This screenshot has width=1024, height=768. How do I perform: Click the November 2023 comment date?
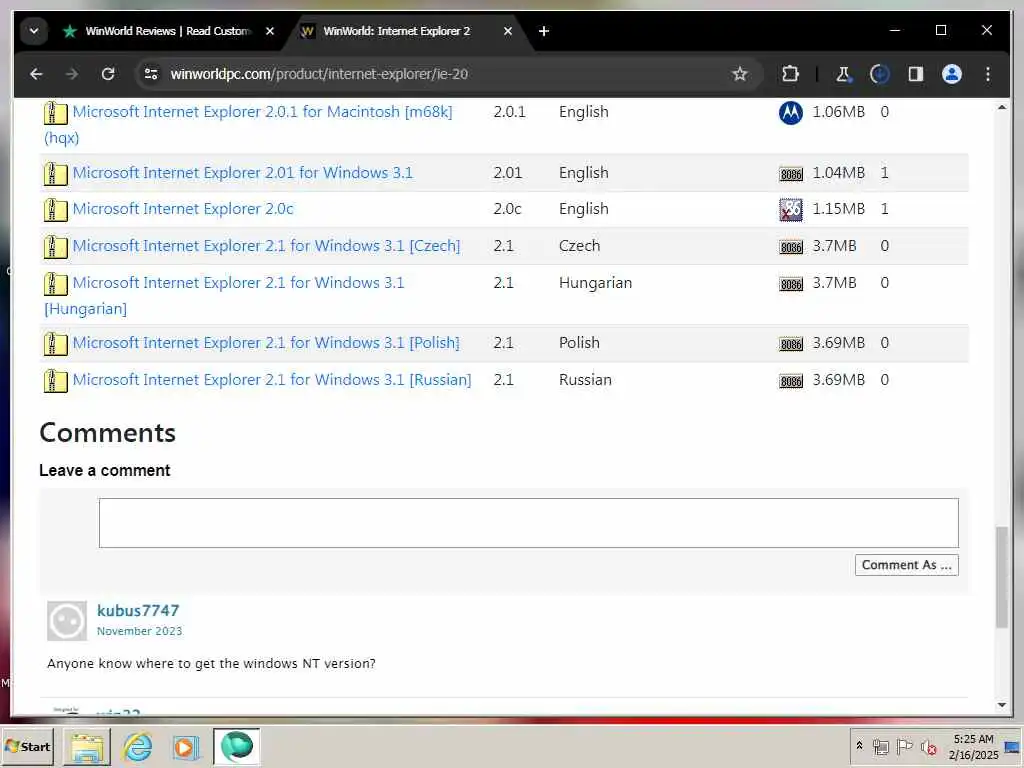[x=139, y=631]
